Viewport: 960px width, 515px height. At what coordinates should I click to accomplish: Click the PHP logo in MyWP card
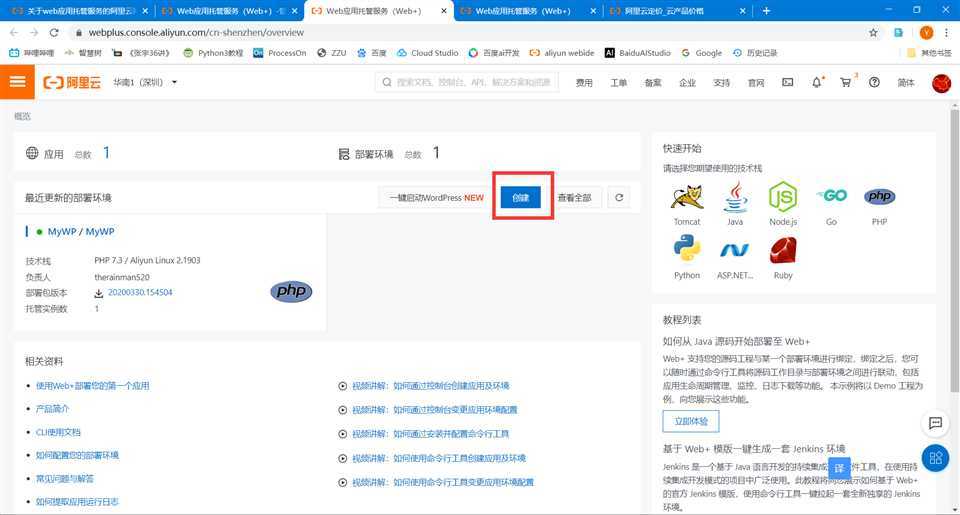[x=291, y=291]
